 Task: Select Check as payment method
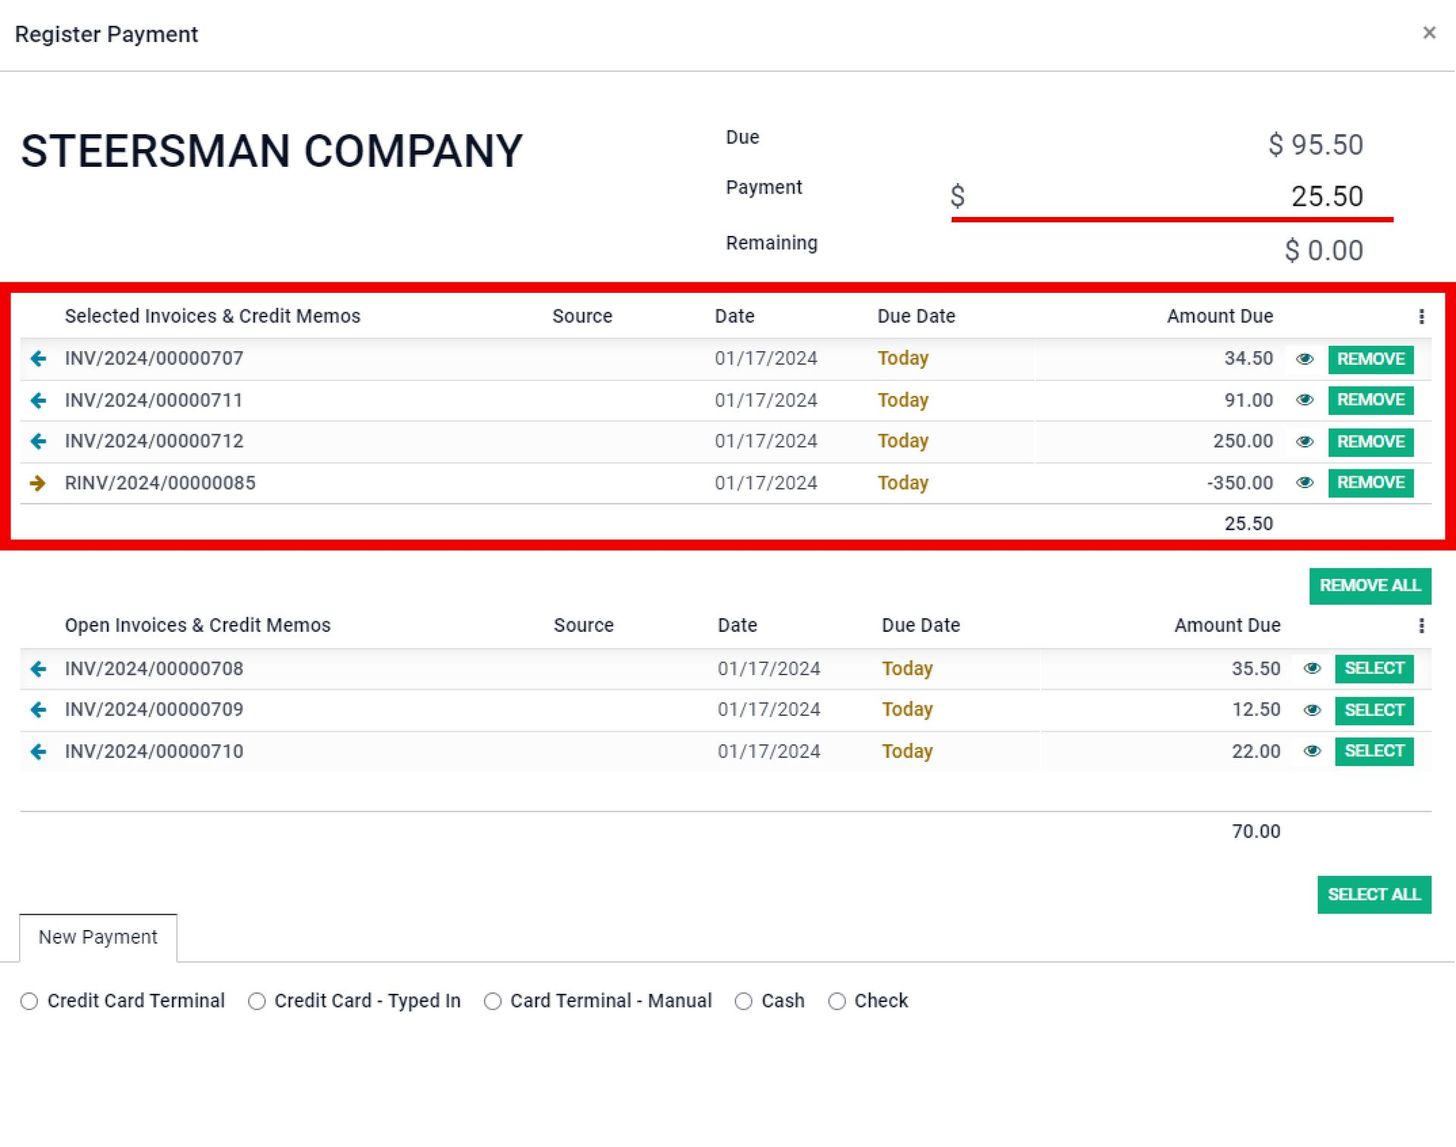(837, 1001)
